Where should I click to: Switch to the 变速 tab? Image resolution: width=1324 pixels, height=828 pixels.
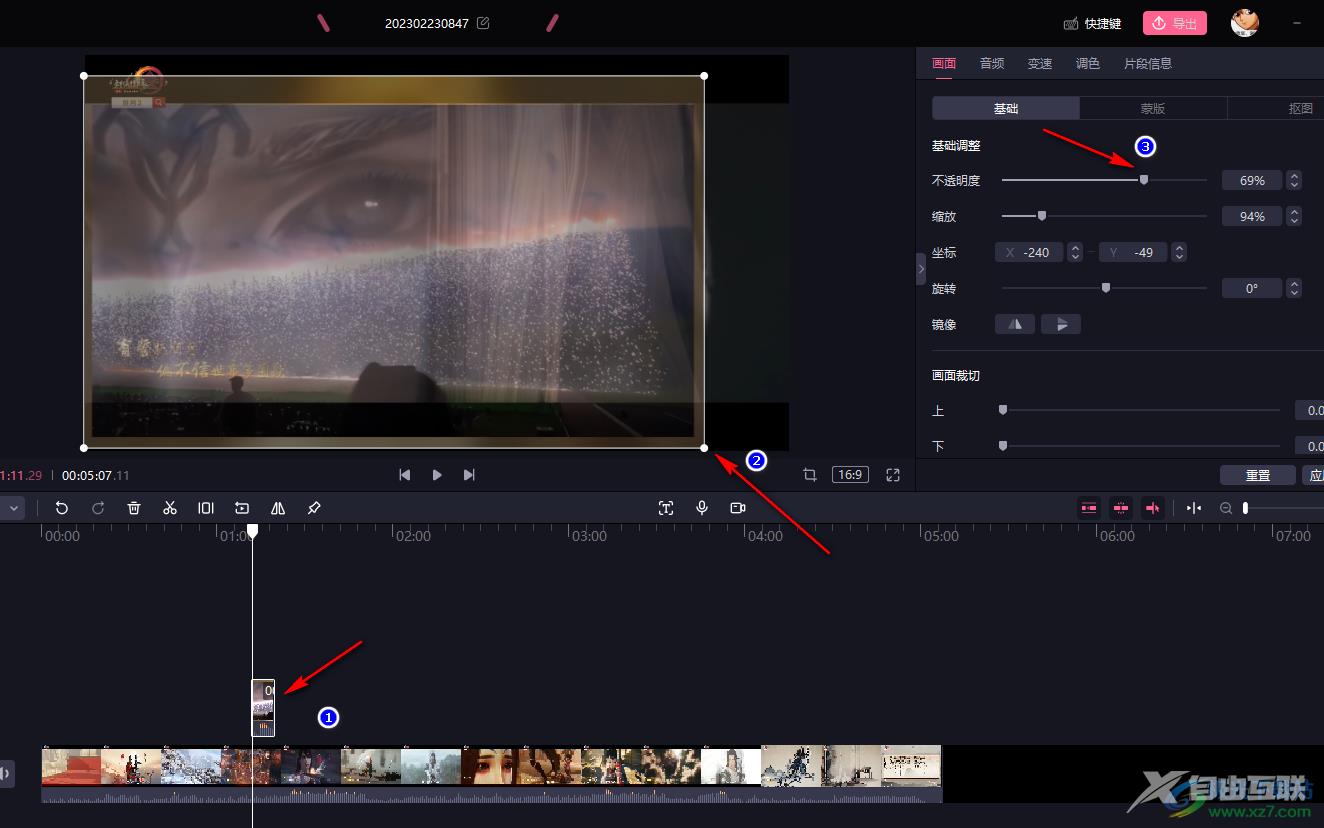[1040, 63]
